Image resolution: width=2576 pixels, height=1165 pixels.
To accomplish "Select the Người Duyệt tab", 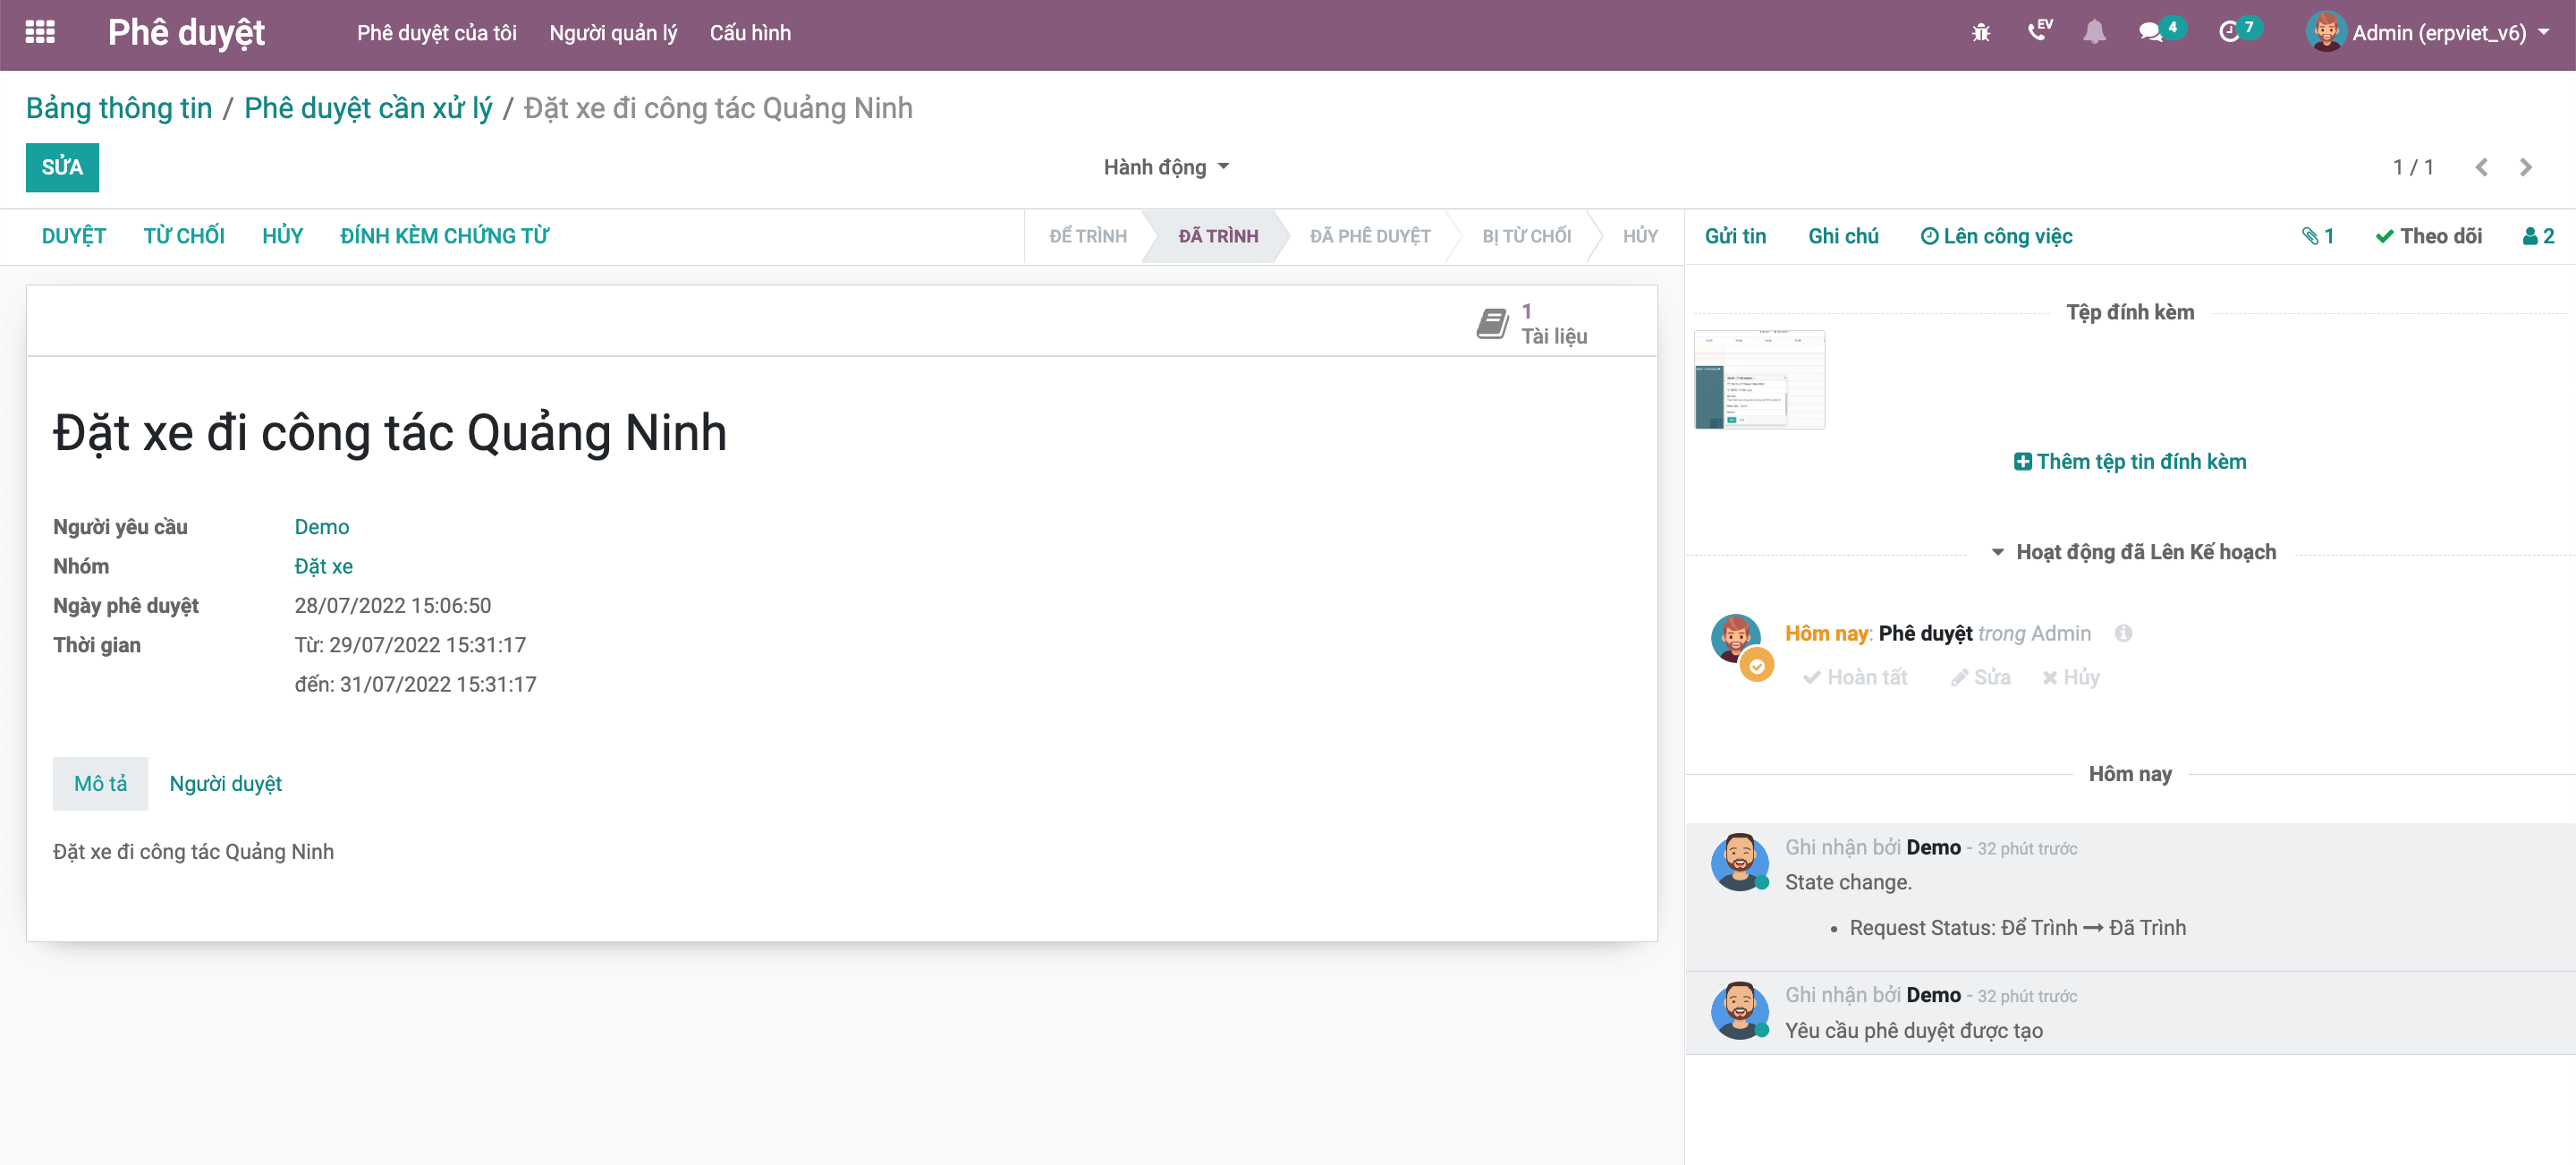I will click(x=225, y=784).
